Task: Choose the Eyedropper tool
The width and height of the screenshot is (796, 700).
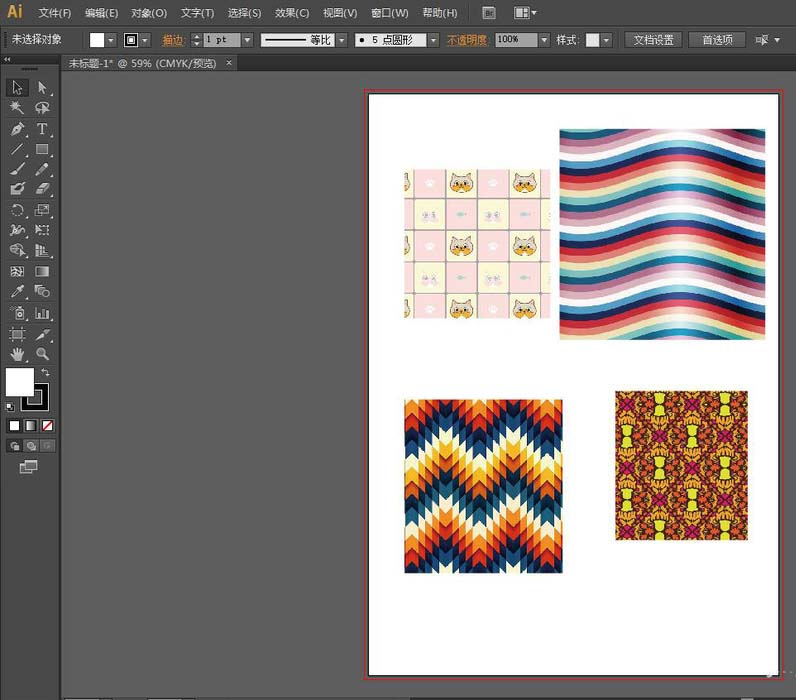Action: pos(17,292)
